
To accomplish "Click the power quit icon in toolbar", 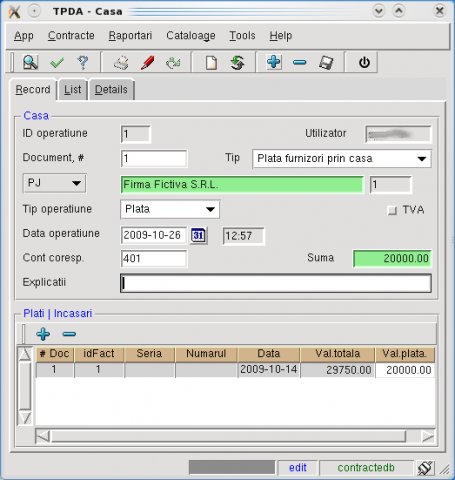I will point(364,62).
